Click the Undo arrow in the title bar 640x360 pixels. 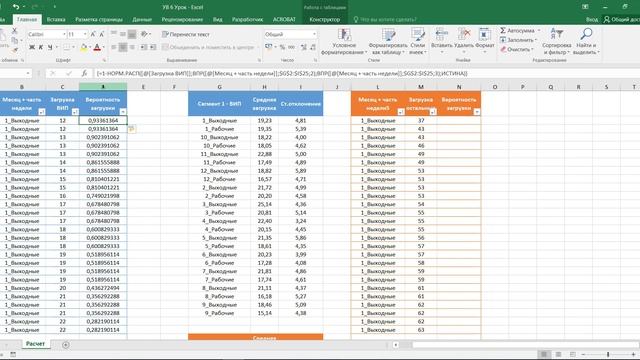click(16, 7)
